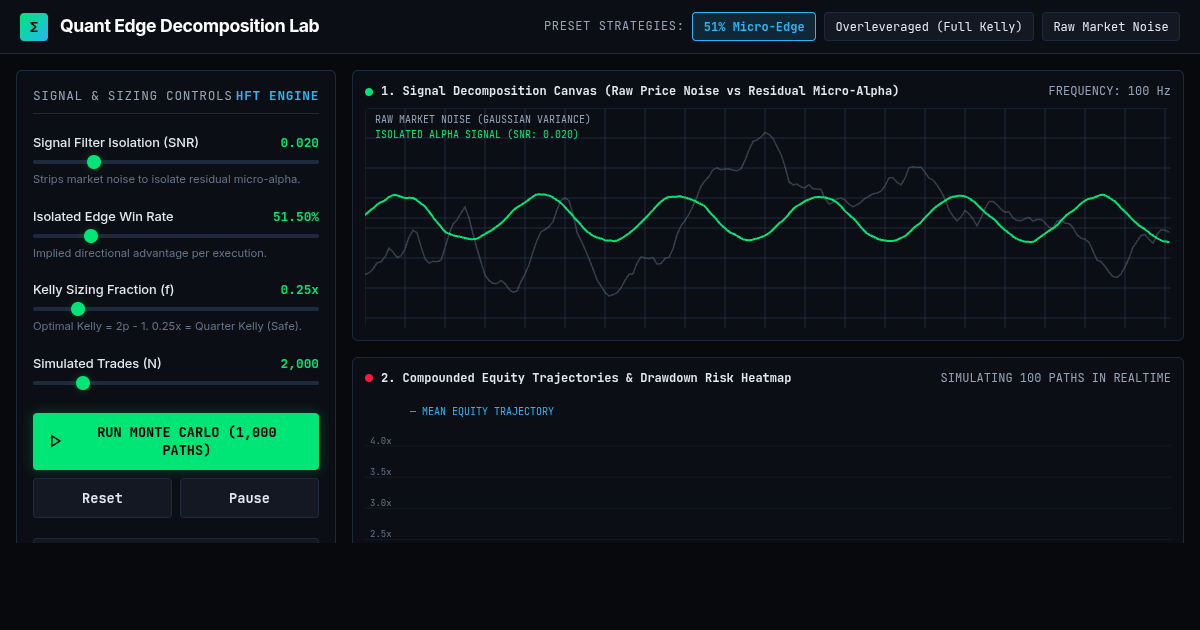This screenshot has height=630, width=1200.
Task: Select the Raw Market Noise preset
Action: (x=1111, y=27)
